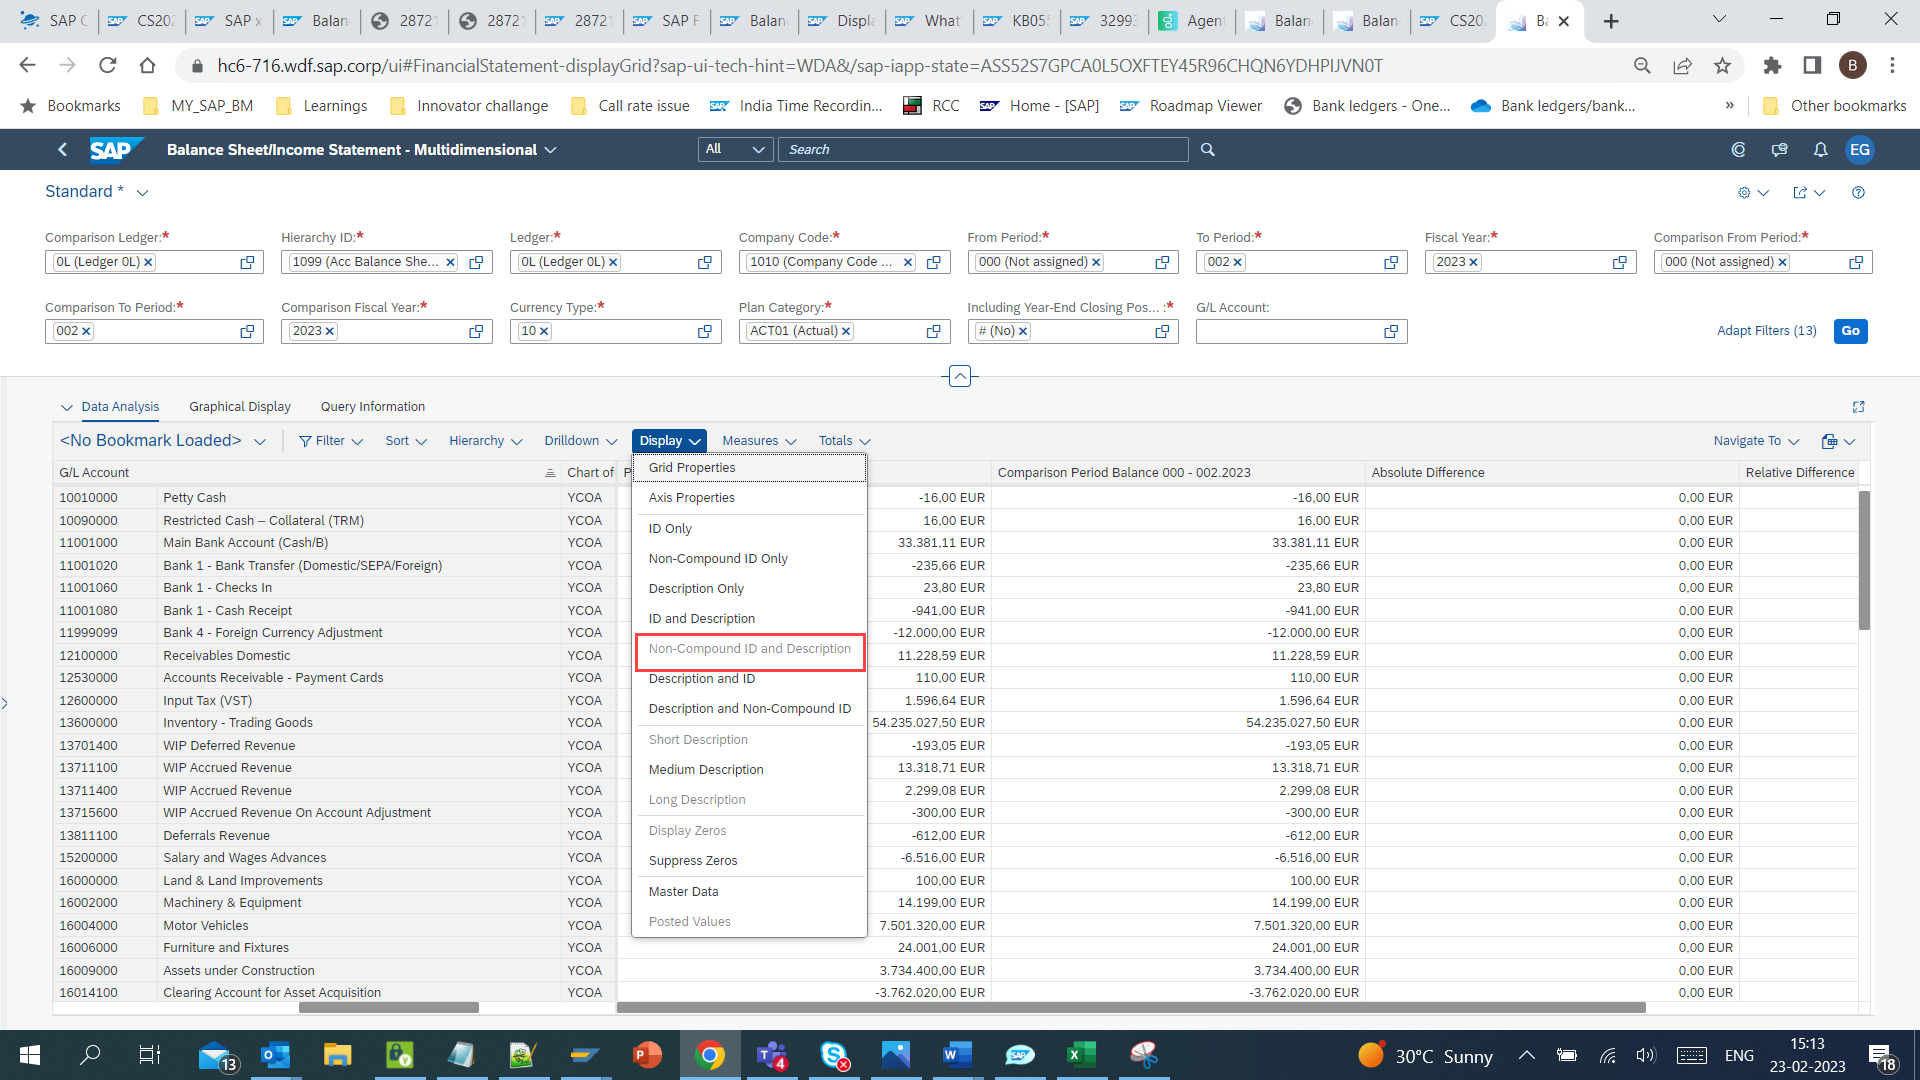
Task: Click the SAP Fiori back arrow
Action: click(62, 150)
